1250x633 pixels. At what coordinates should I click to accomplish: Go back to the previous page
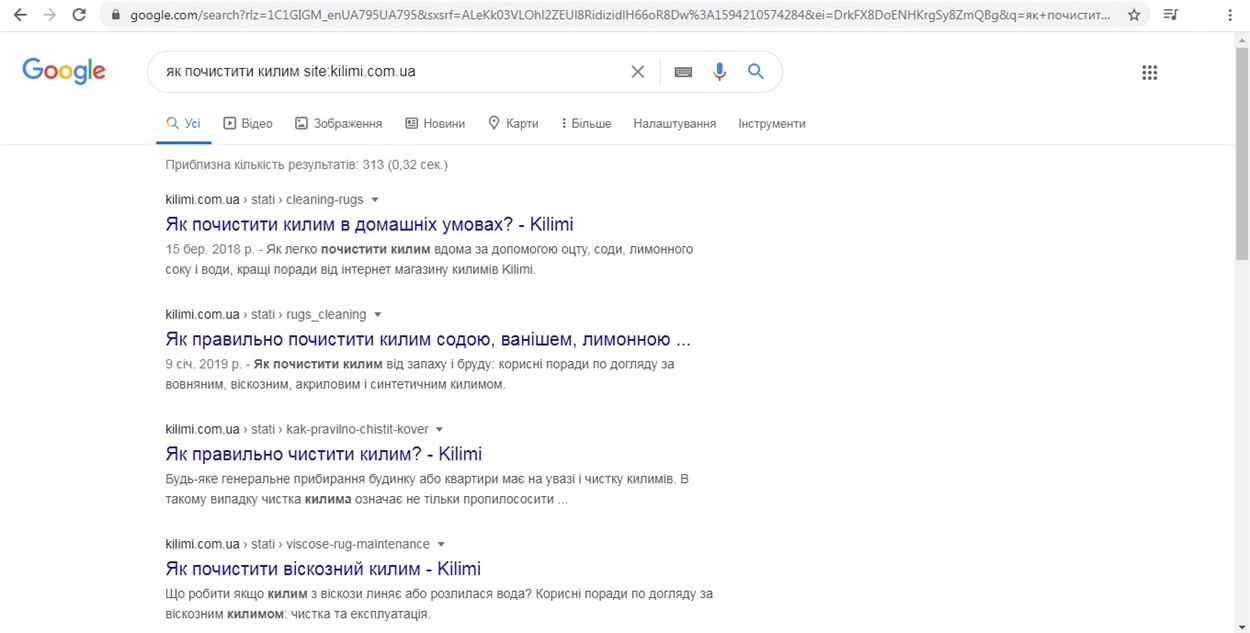coord(20,15)
